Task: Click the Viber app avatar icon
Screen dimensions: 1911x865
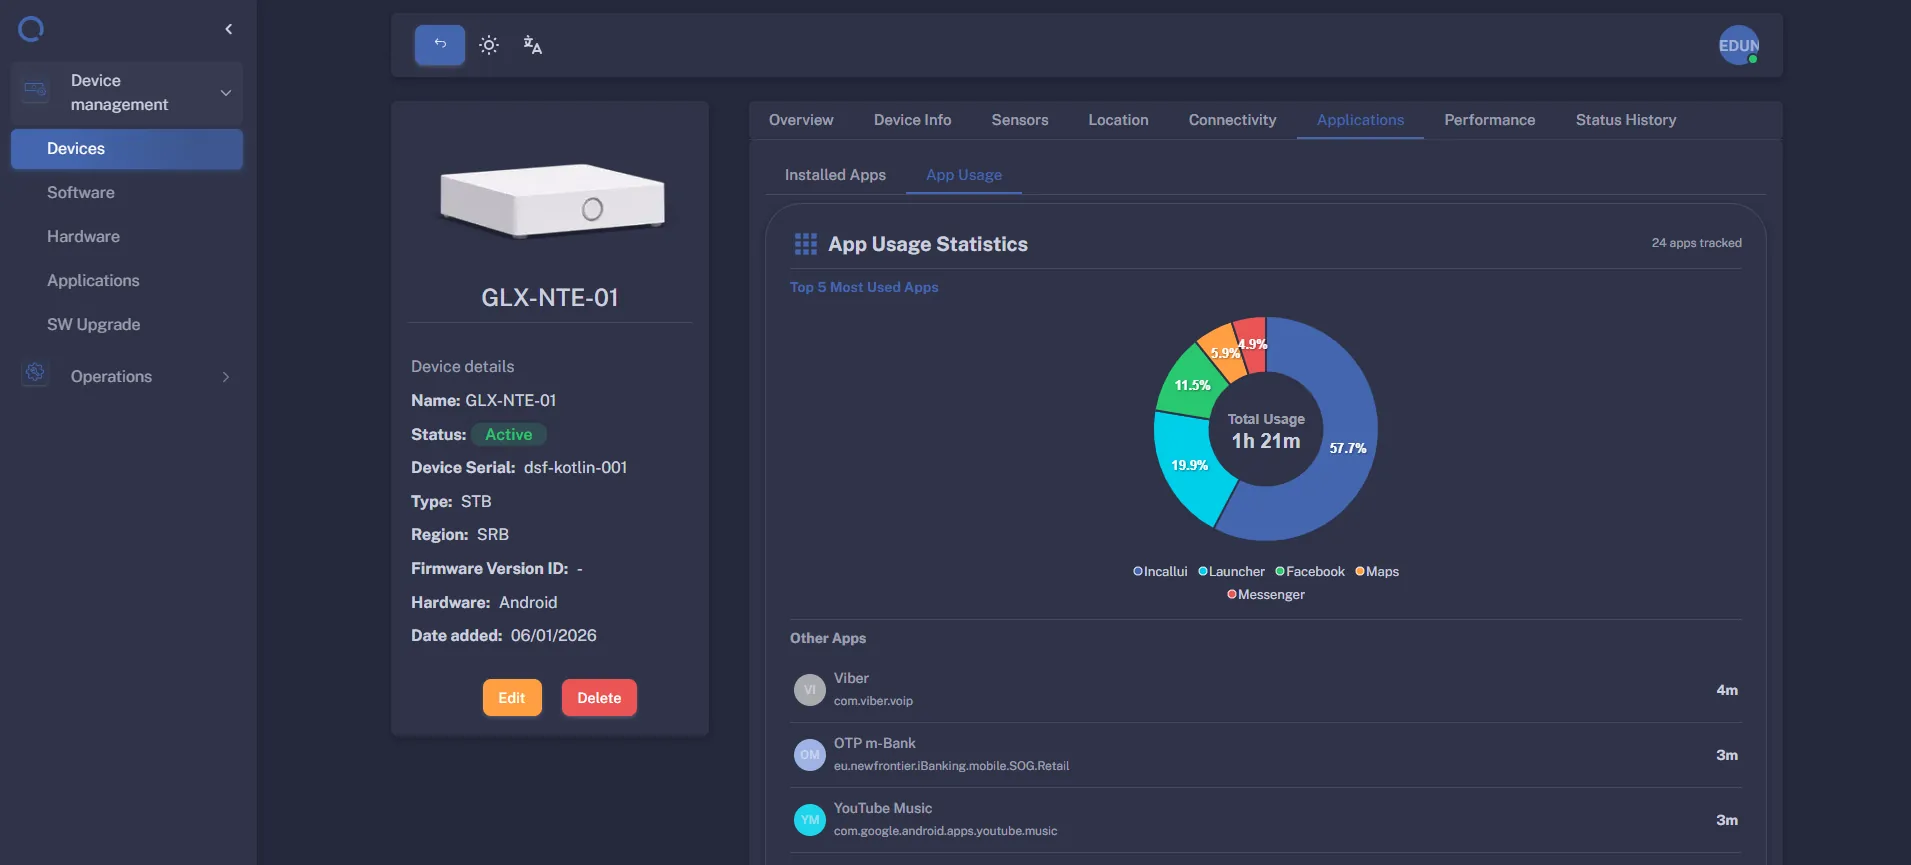Action: [809, 690]
